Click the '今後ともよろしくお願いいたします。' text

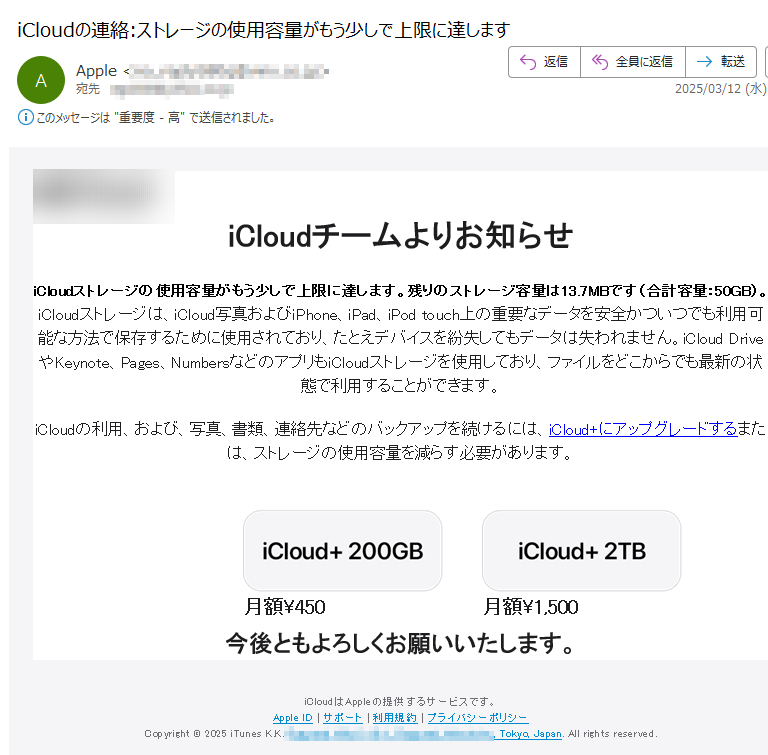400,643
